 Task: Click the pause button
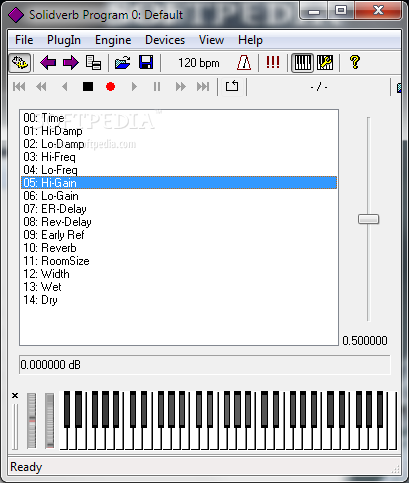click(157, 87)
